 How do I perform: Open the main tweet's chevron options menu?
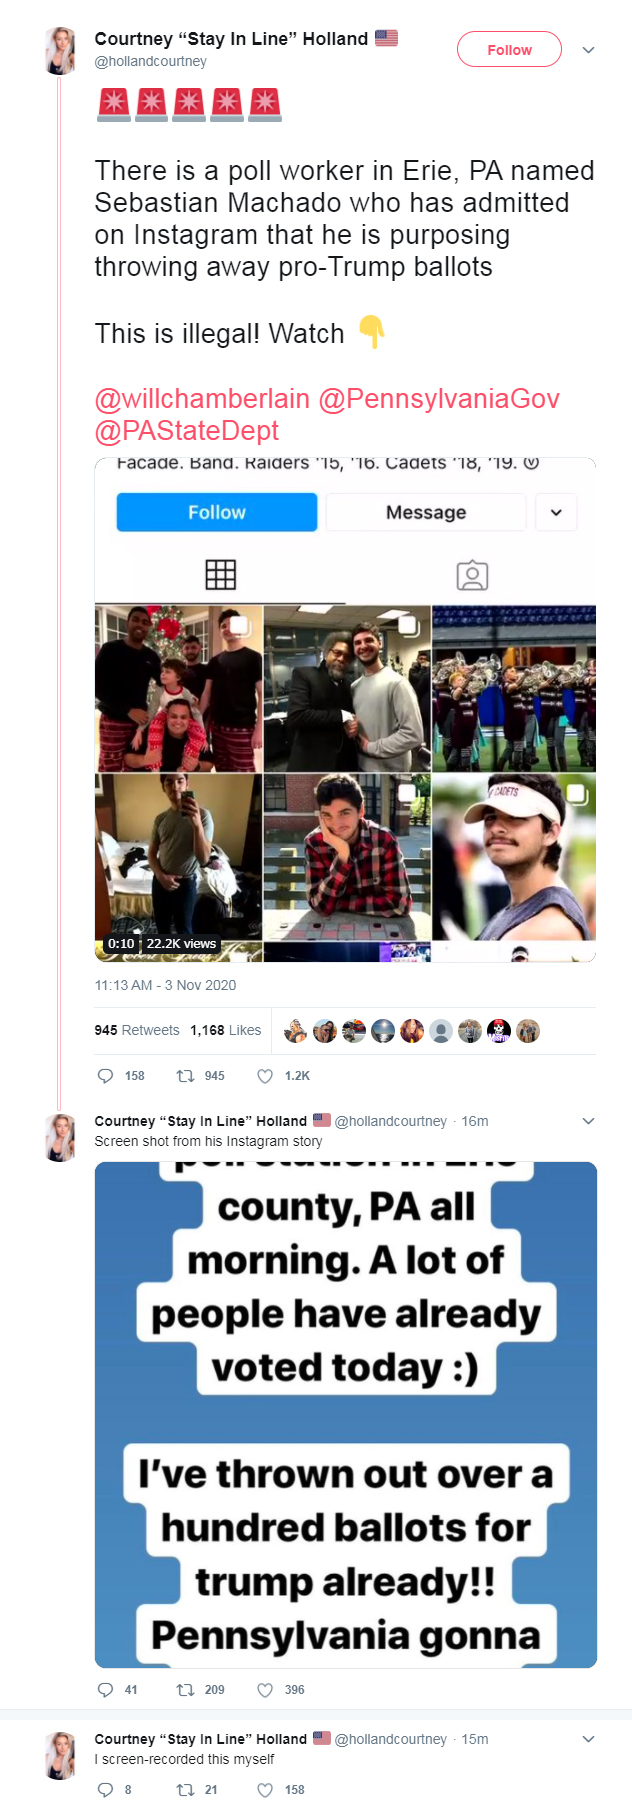tap(588, 50)
